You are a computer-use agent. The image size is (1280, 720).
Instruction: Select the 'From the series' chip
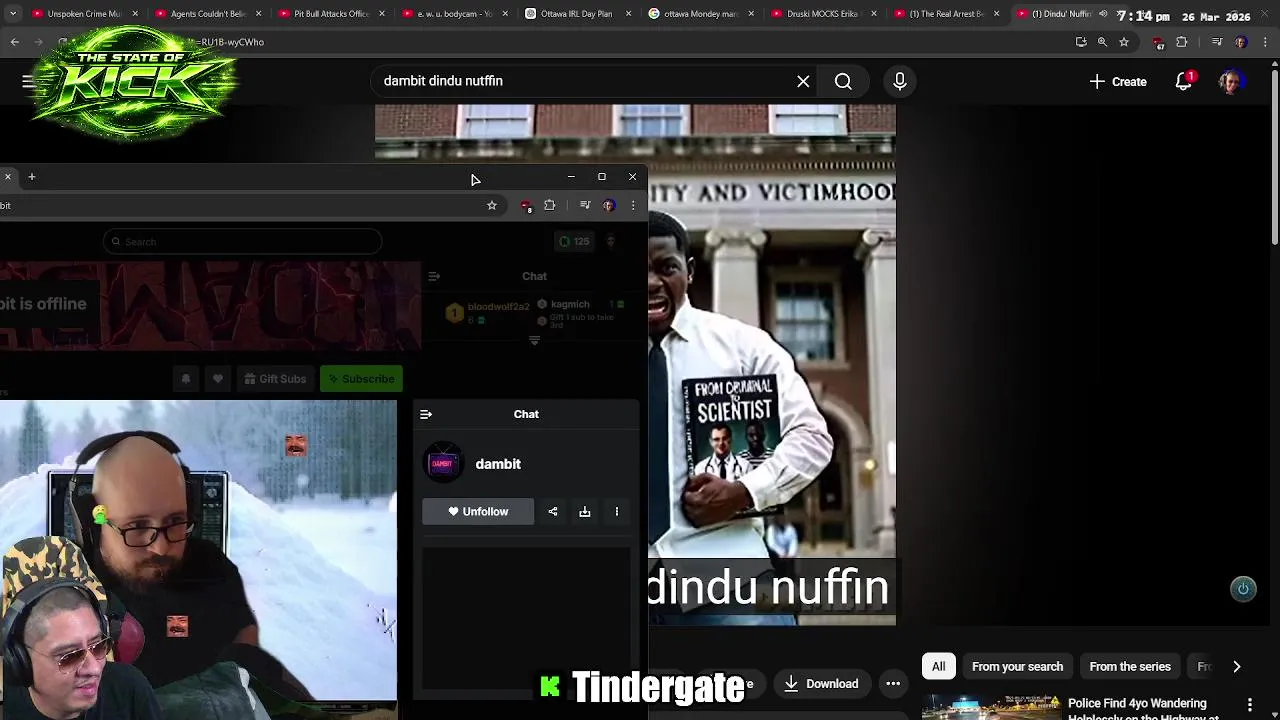(x=1130, y=667)
